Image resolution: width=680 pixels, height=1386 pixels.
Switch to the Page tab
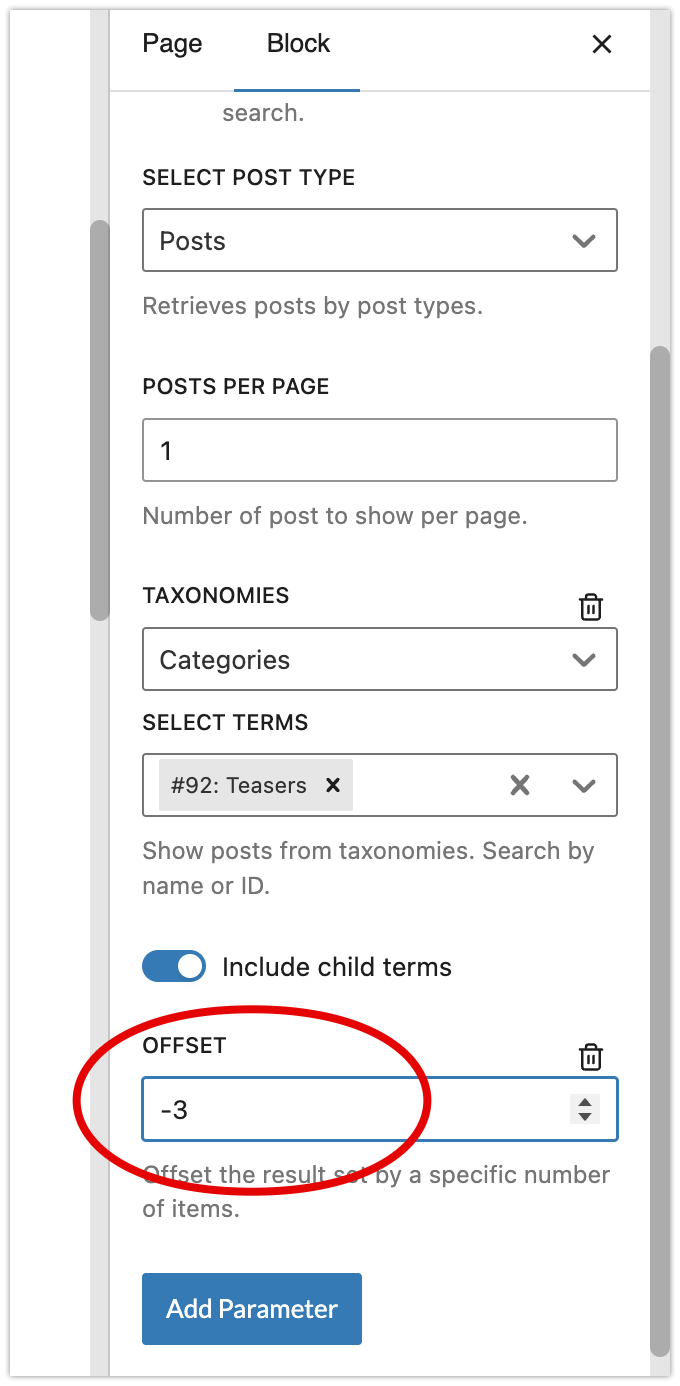(172, 44)
